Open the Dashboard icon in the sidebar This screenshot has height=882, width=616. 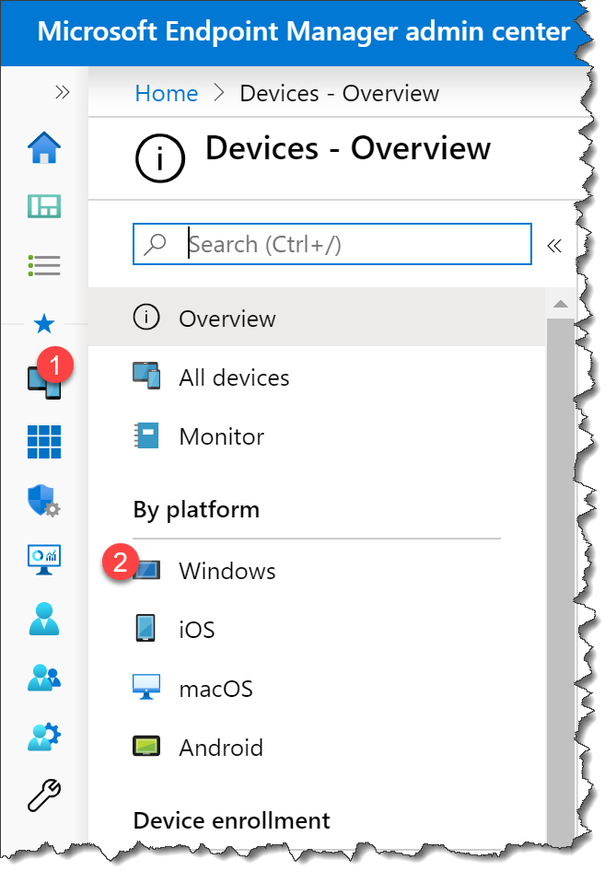[44, 206]
